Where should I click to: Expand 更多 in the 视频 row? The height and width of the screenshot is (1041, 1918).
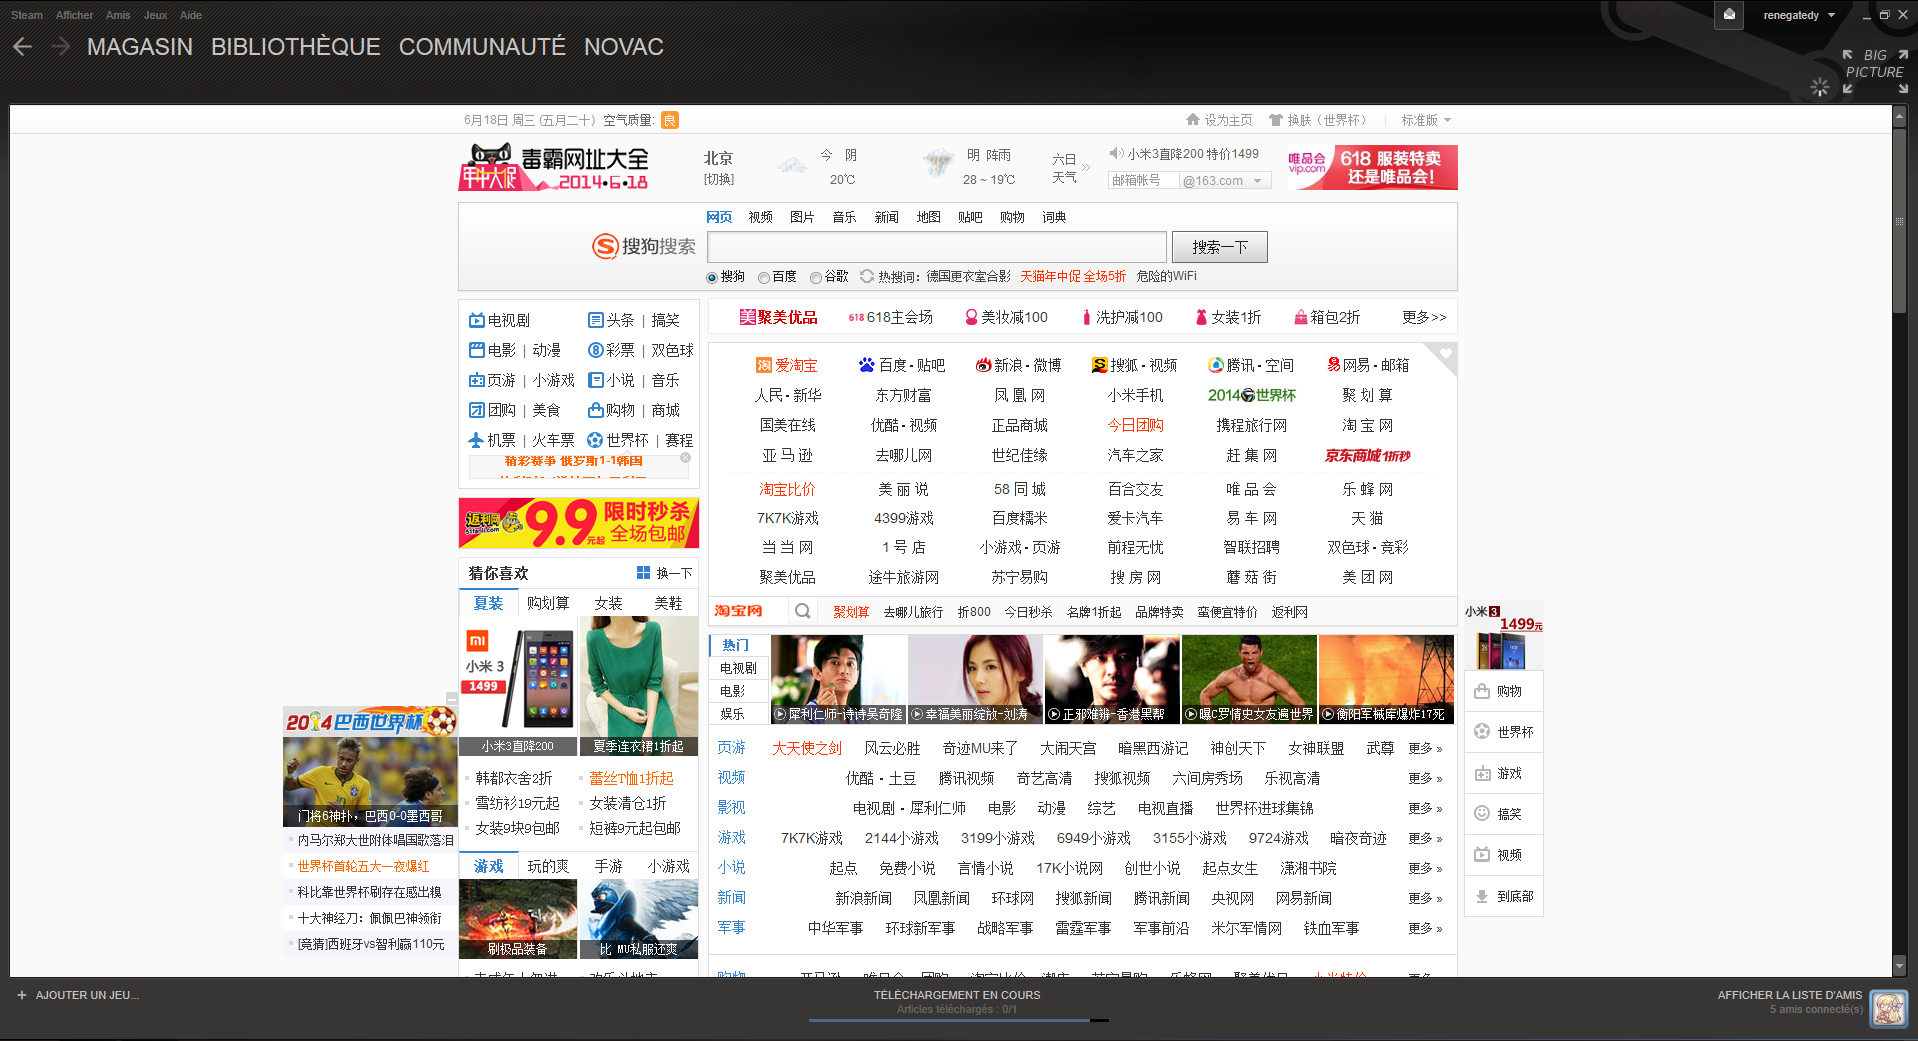click(x=1425, y=778)
